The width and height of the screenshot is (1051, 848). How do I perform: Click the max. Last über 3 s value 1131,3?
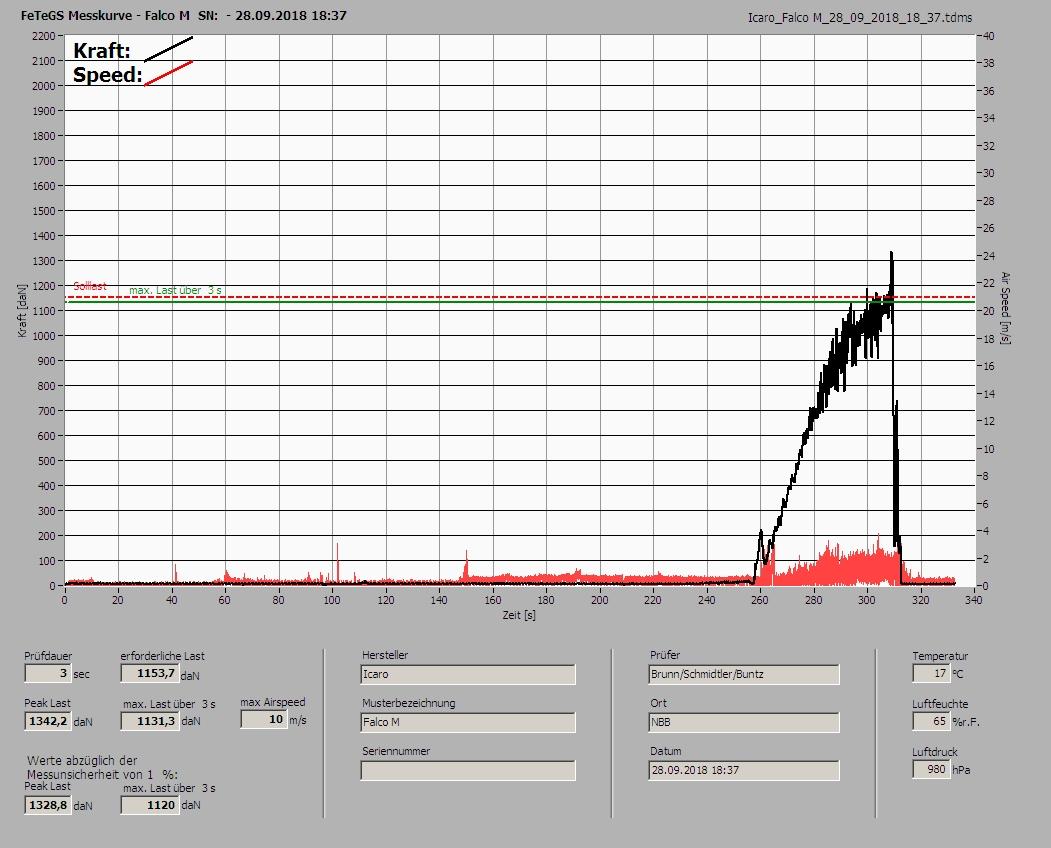click(149, 721)
